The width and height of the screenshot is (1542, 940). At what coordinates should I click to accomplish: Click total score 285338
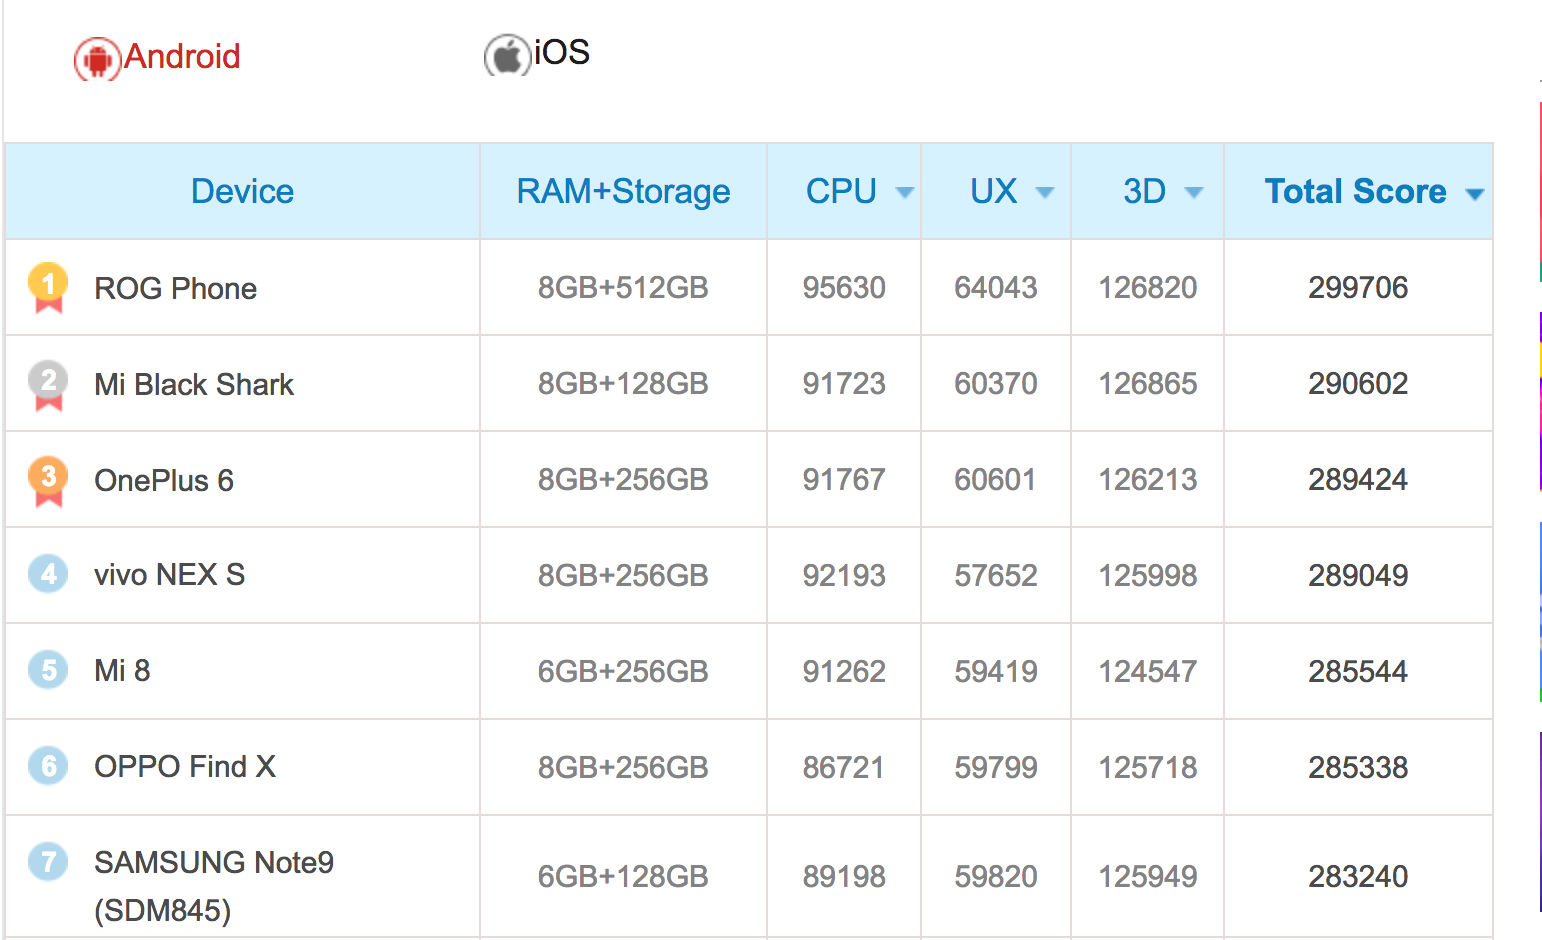pos(1358,768)
